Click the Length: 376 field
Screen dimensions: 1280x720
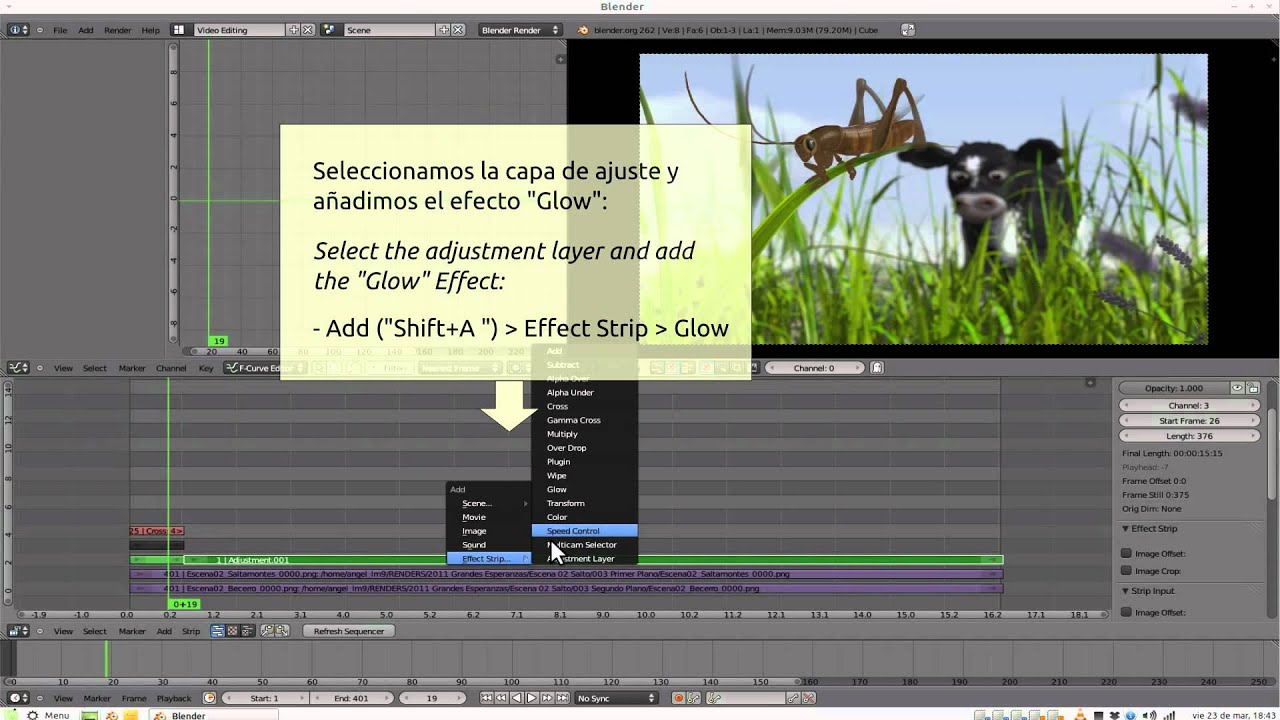coord(1189,436)
